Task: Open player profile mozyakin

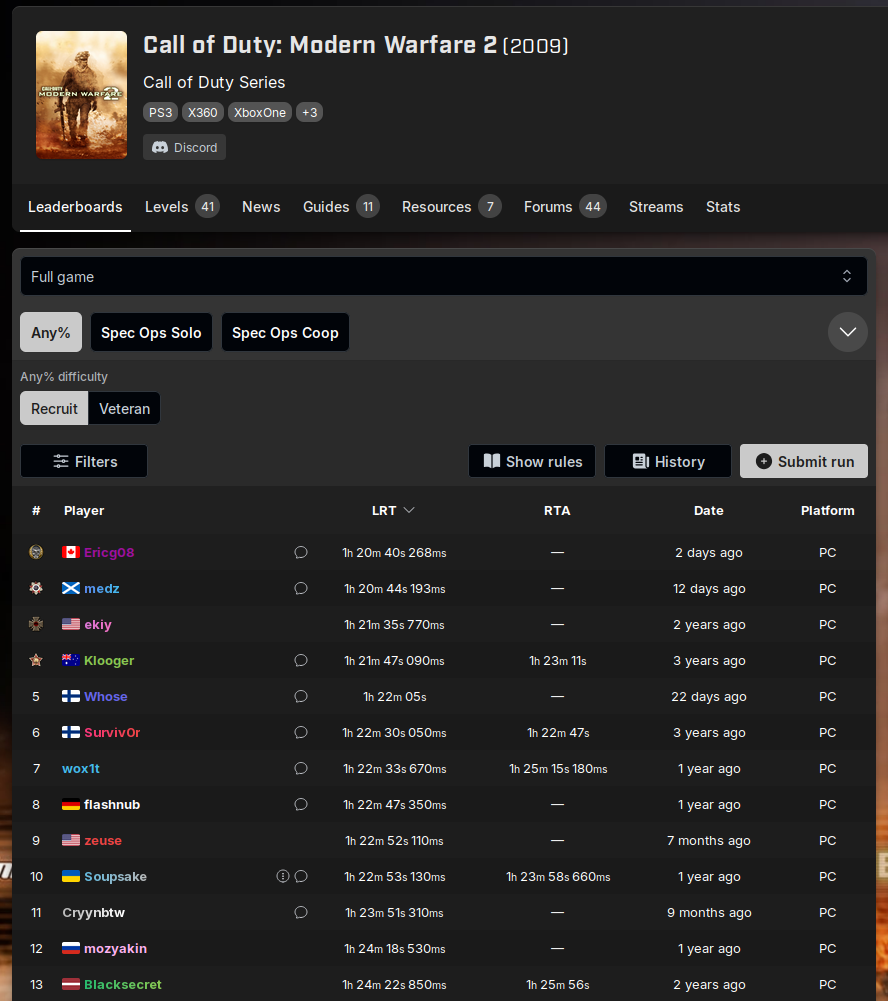Action: coord(116,948)
